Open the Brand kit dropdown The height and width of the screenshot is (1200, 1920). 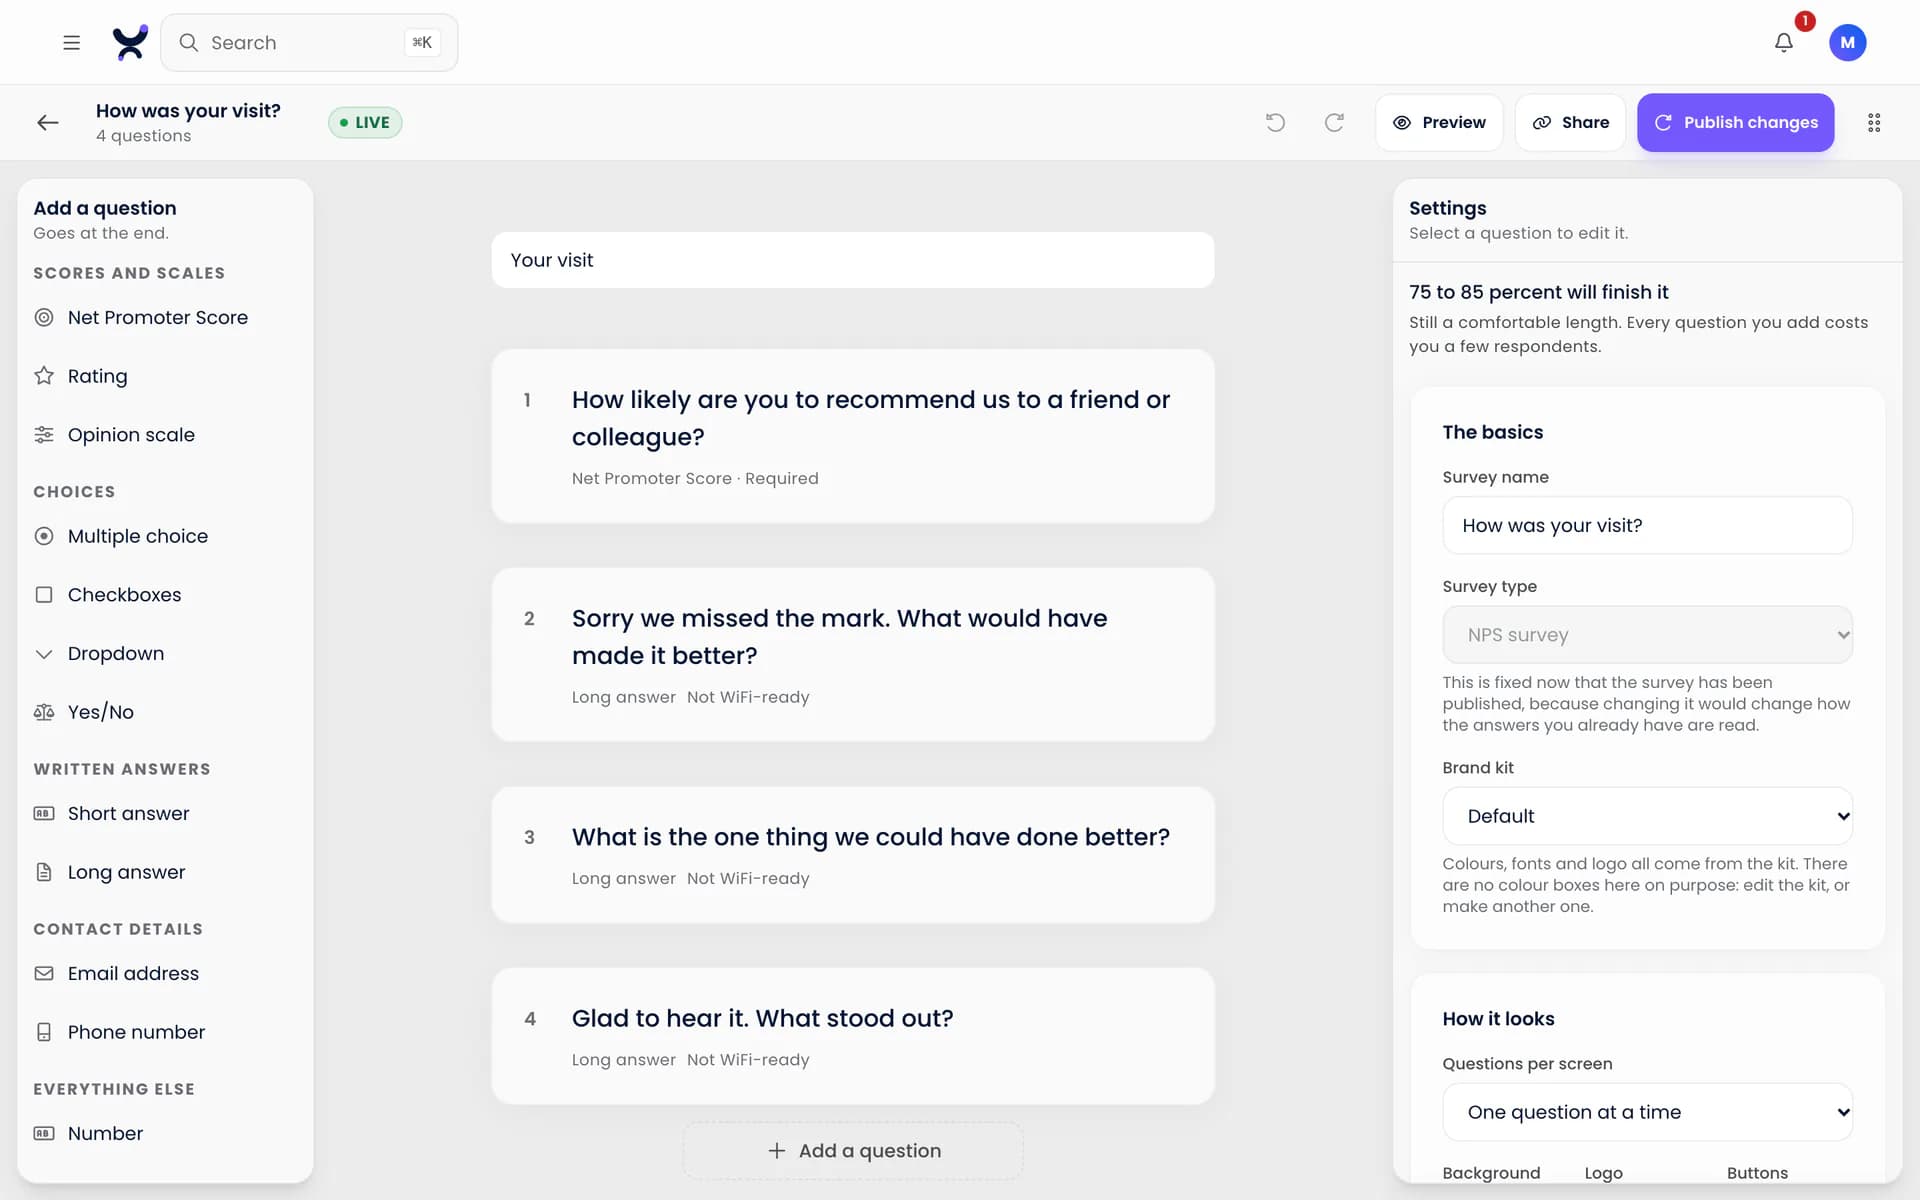click(1647, 816)
